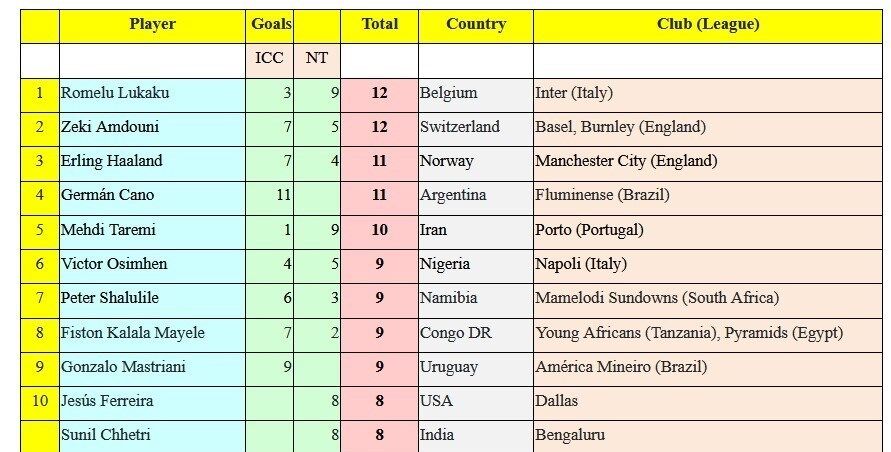
Task: Select the Erling Haaland name cell
Action: pyautogui.click(x=152, y=161)
